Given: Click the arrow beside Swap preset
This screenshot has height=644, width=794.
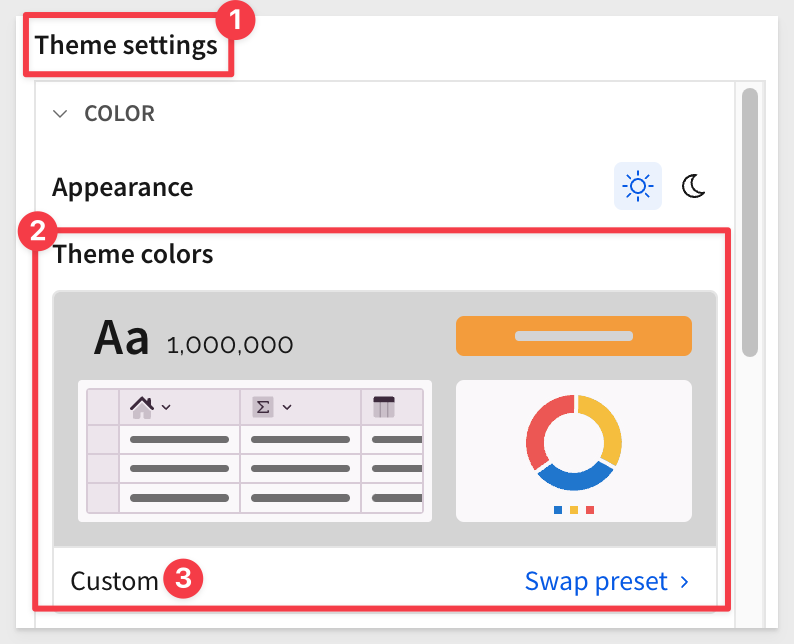Looking at the screenshot, I should 685,582.
